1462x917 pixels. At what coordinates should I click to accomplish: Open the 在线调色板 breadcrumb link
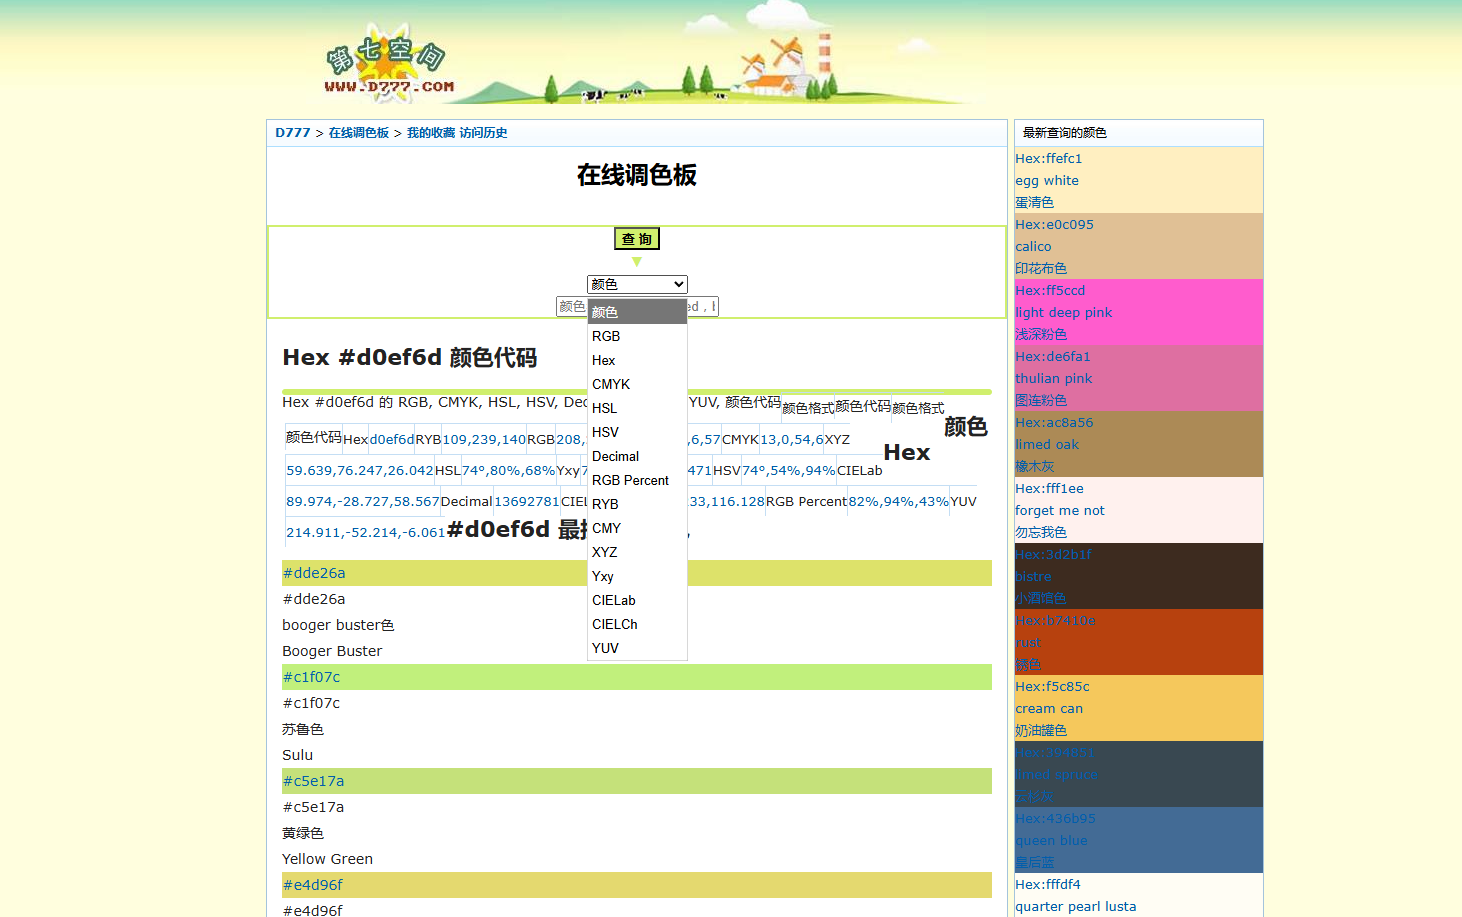pos(358,133)
